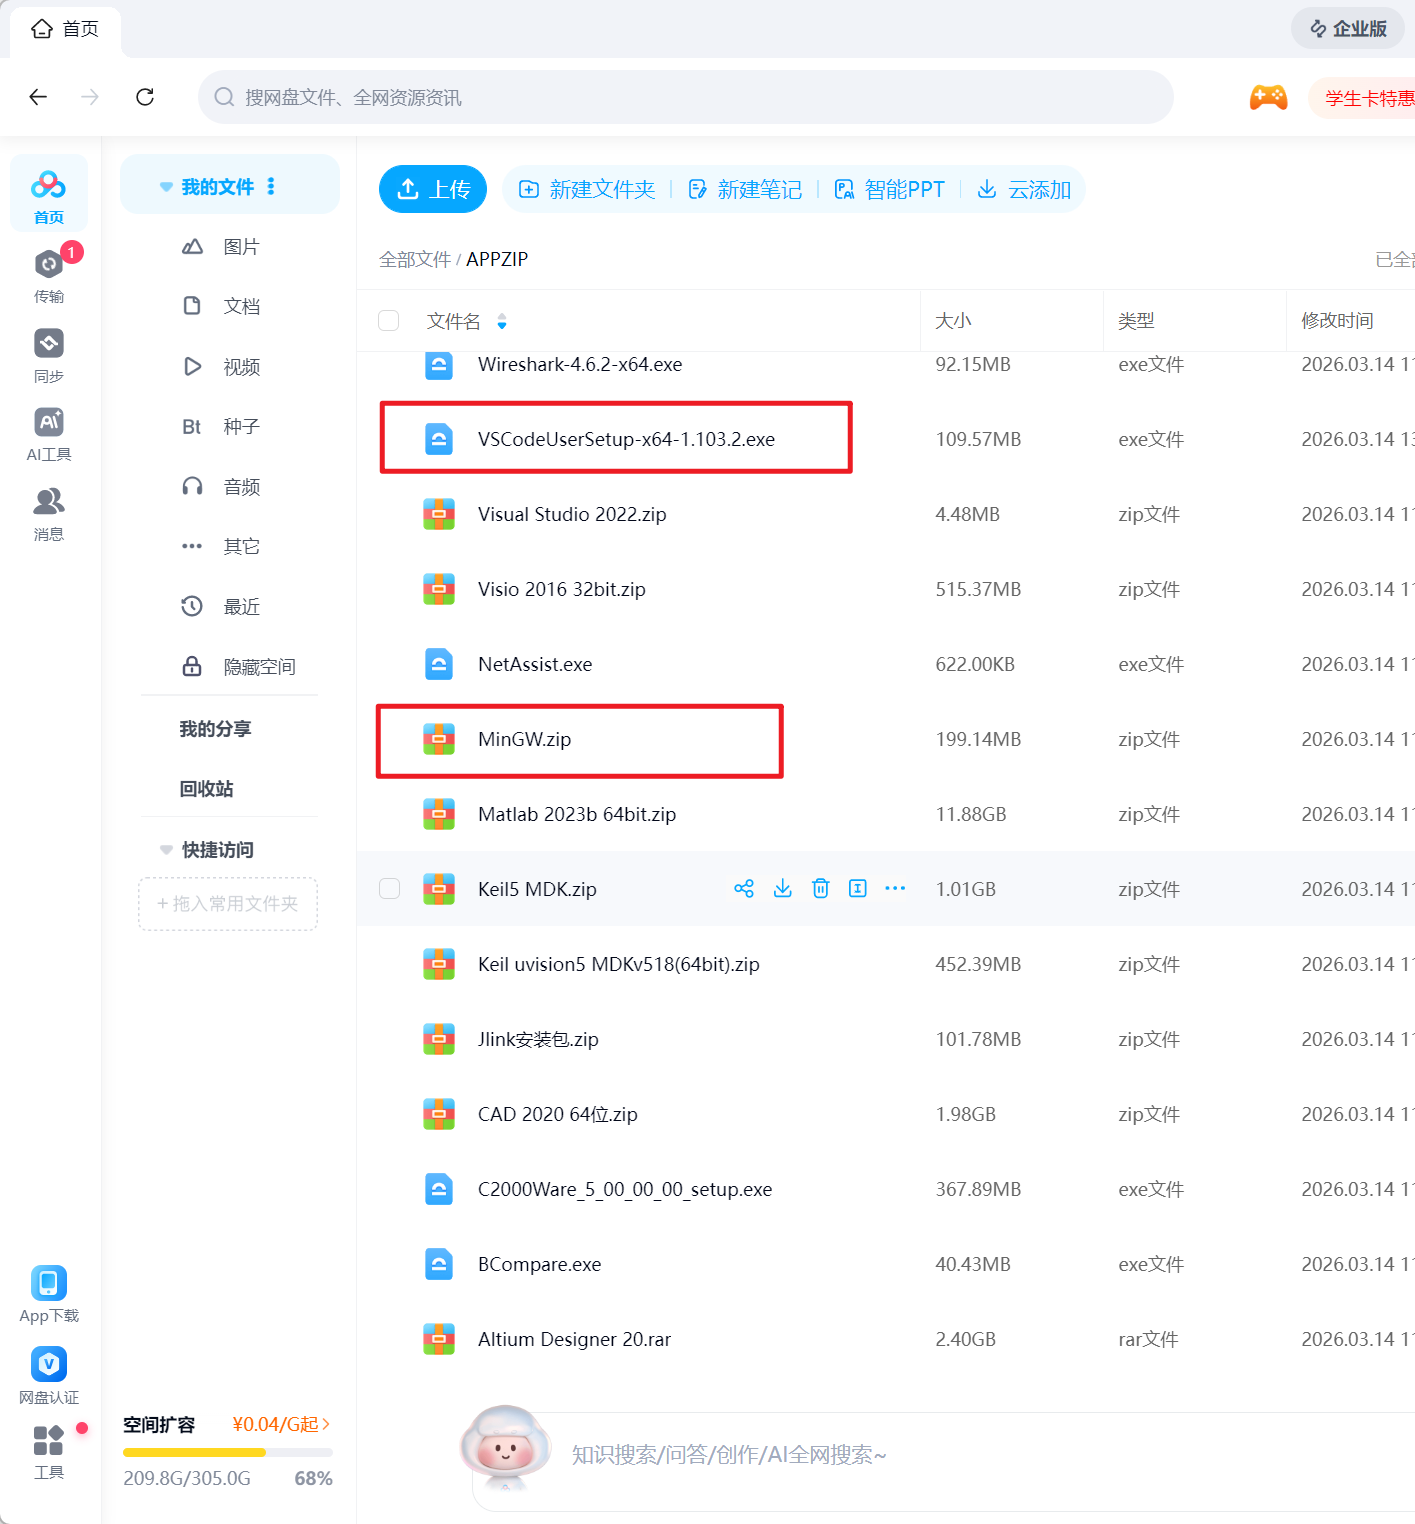The height and width of the screenshot is (1524, 1415).
Task: Select VSCodeUserSetup-x64-1.103.2.exe file name
Action: (x=626, y=439)
